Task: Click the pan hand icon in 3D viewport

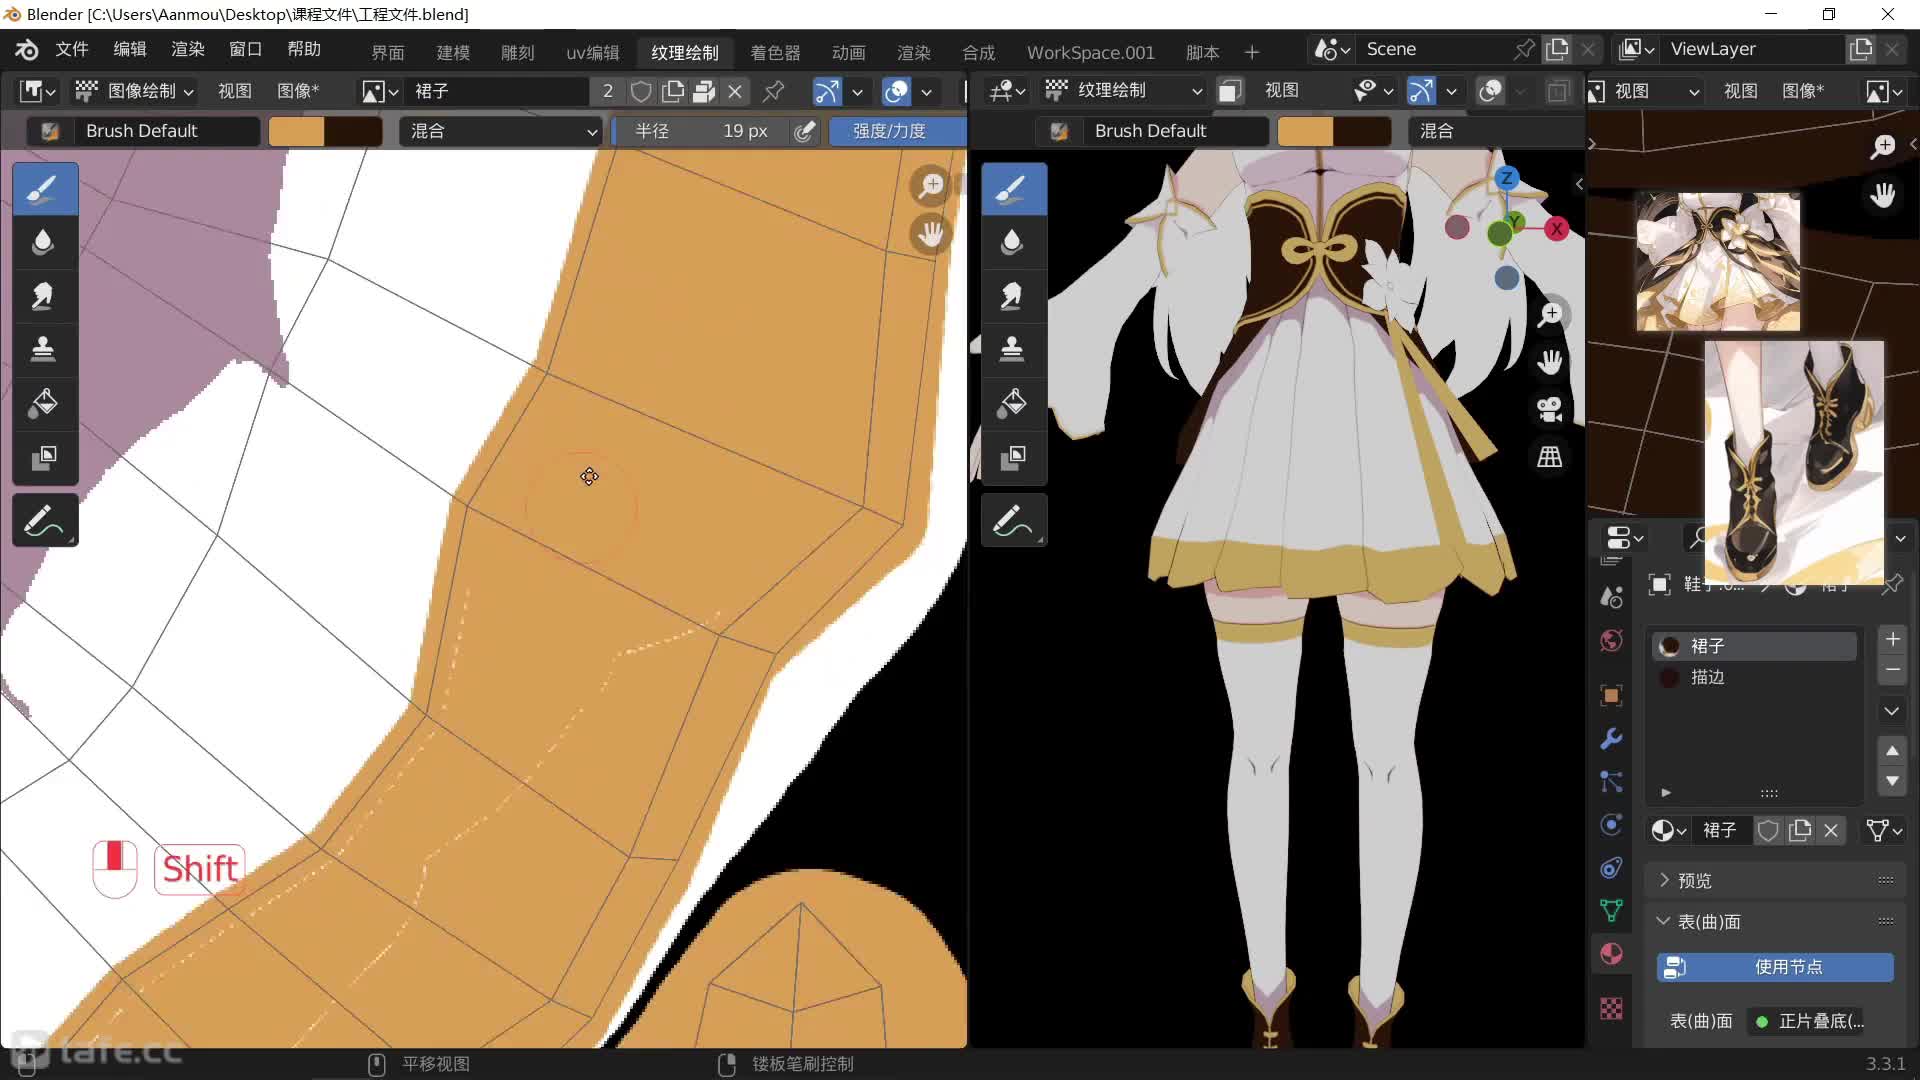Action: click(x=1550, y=362)
